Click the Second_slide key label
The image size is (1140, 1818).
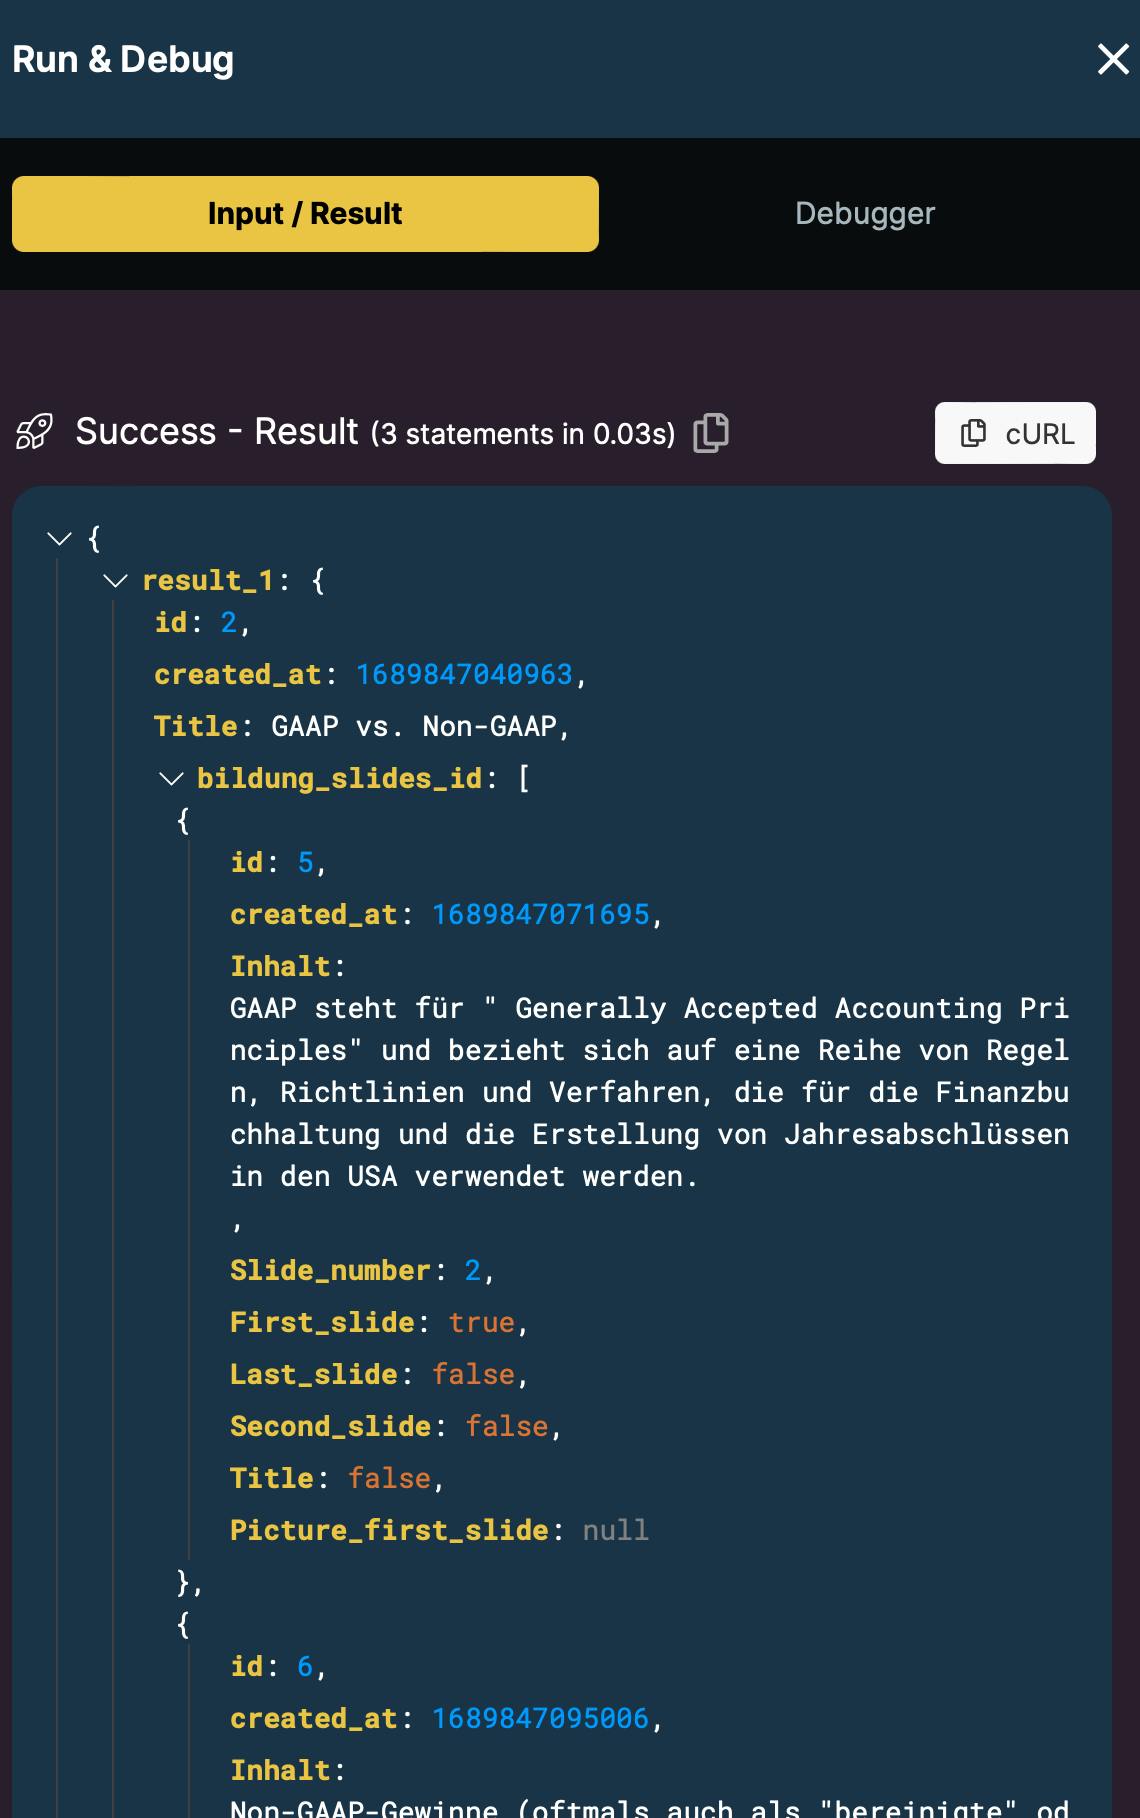click(330, 1427)
